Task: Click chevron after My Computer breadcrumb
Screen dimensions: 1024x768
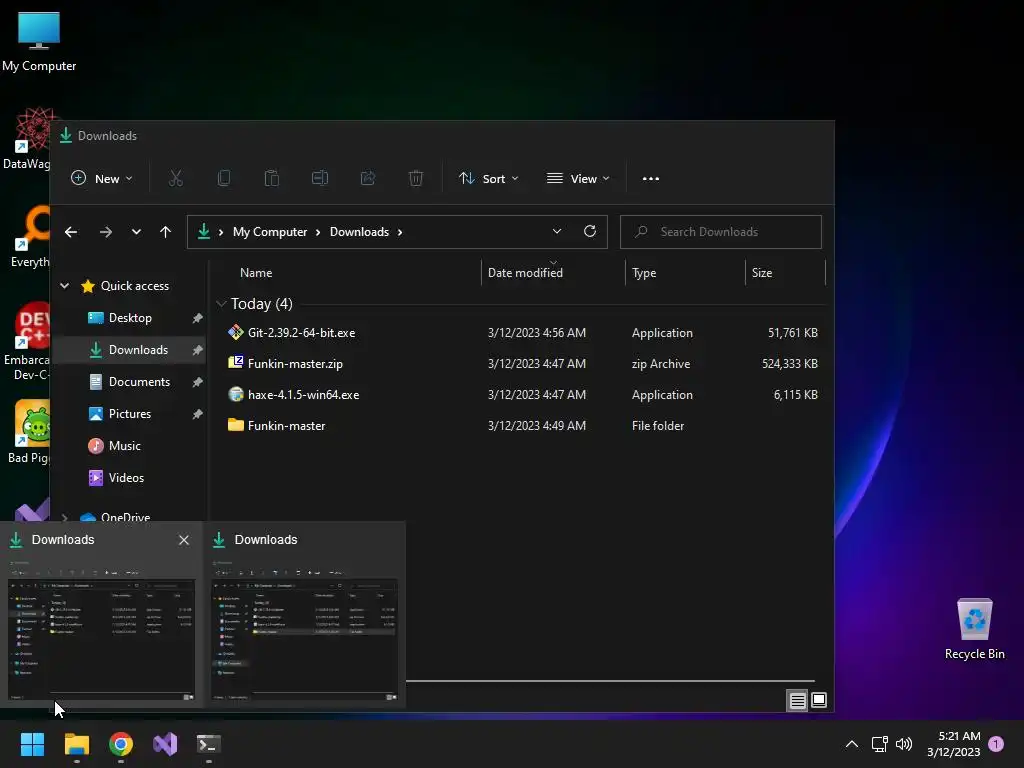Action: coord(318,232)
